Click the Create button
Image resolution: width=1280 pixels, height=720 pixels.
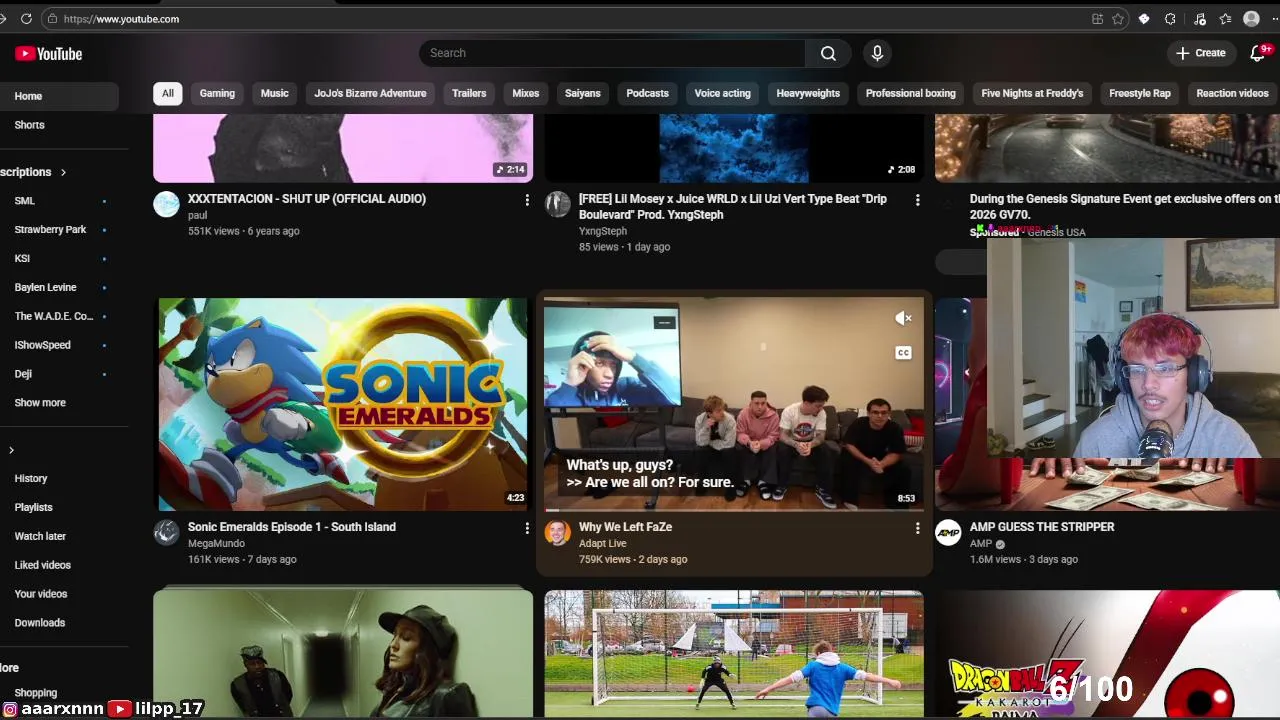point(1201,53)
